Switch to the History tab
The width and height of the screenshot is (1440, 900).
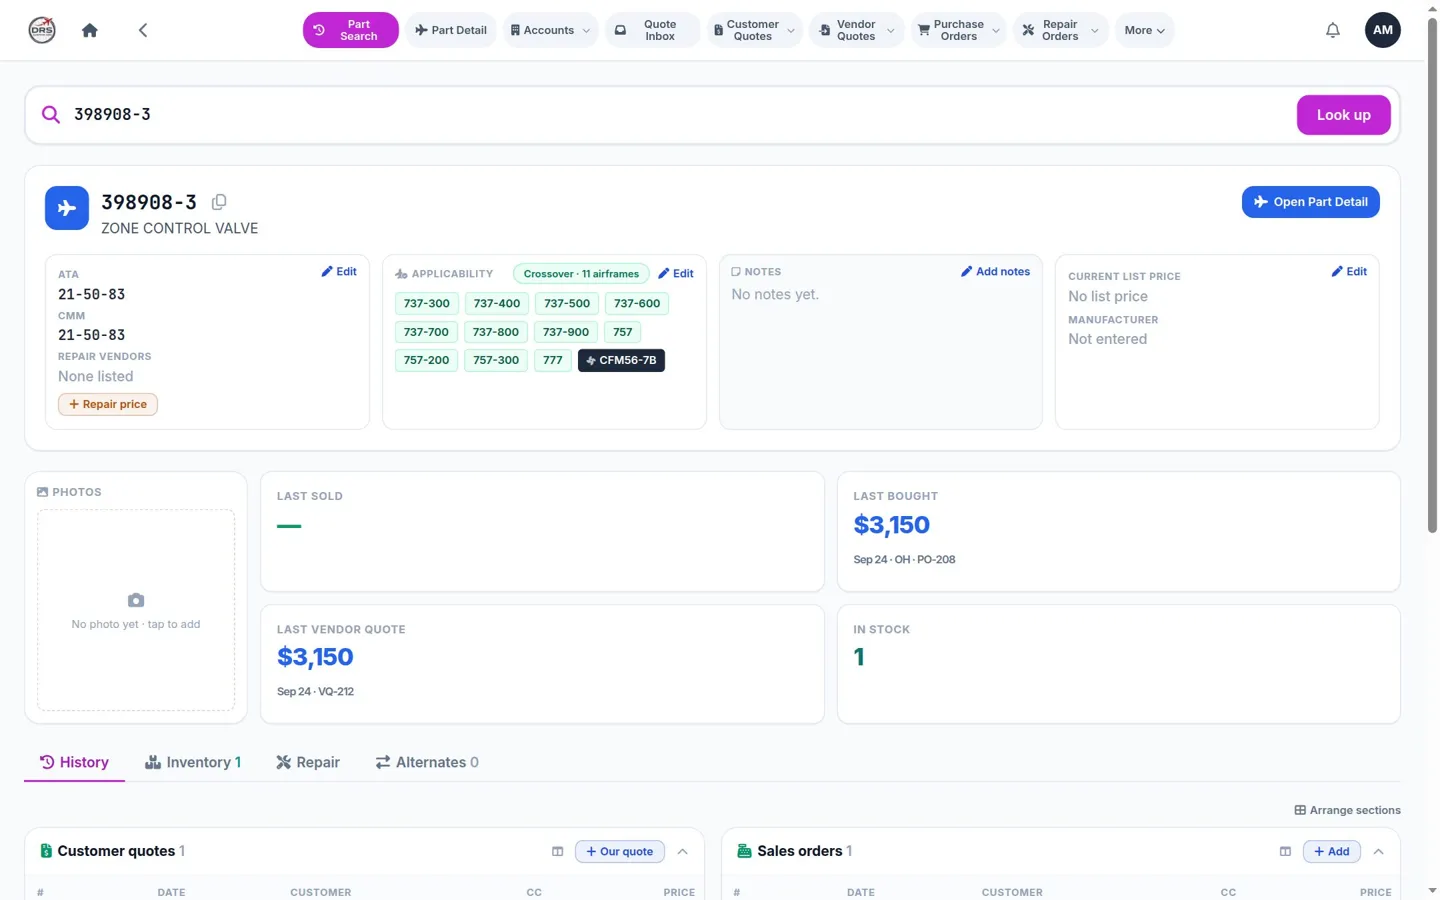click(x=74, y=762)
